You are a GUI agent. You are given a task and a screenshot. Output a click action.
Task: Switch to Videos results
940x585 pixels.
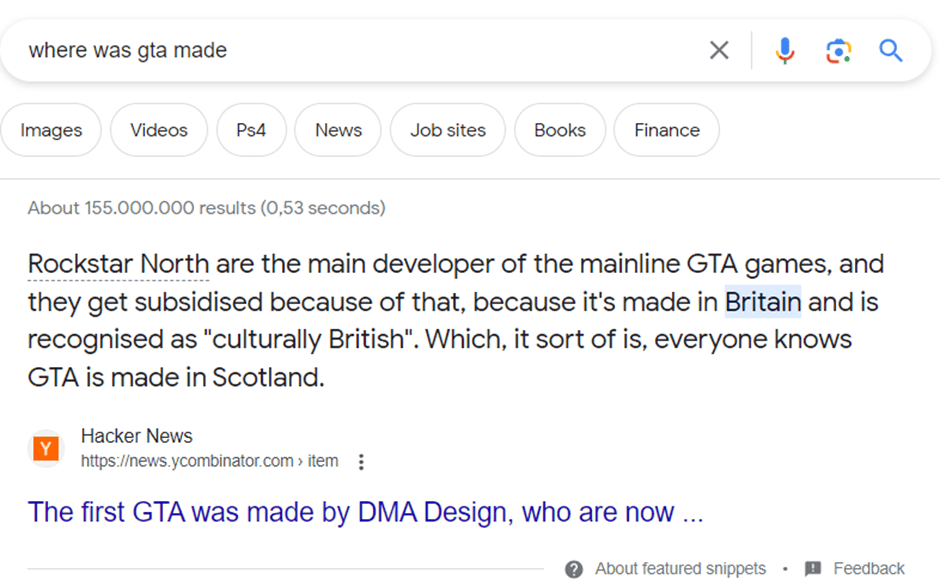[x=158, y=130]
